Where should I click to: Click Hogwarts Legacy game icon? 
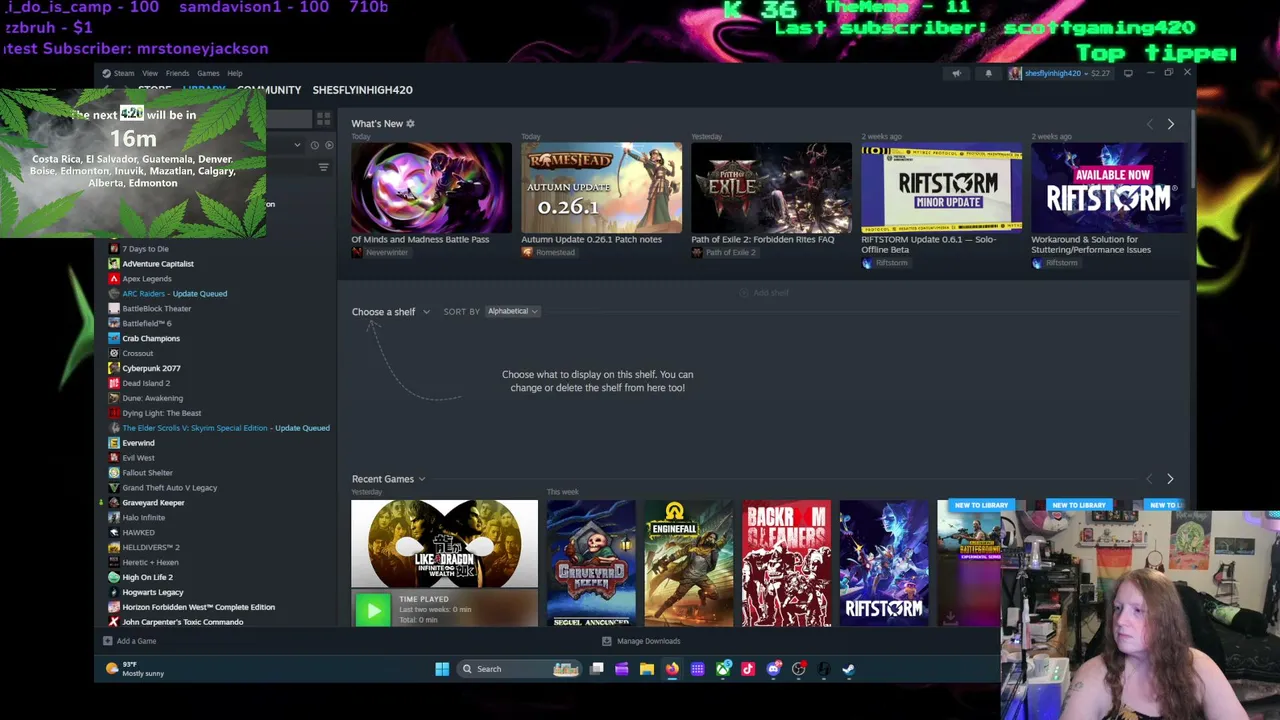pyautogui.click(x=114, y=592)
